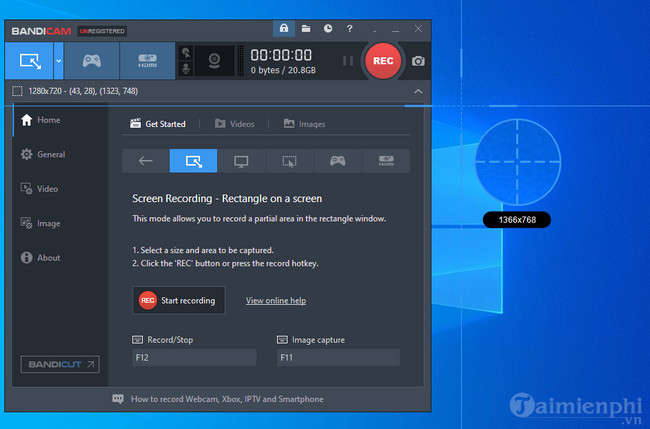Select fullscreen monitor mode in strip

(241, 161)
